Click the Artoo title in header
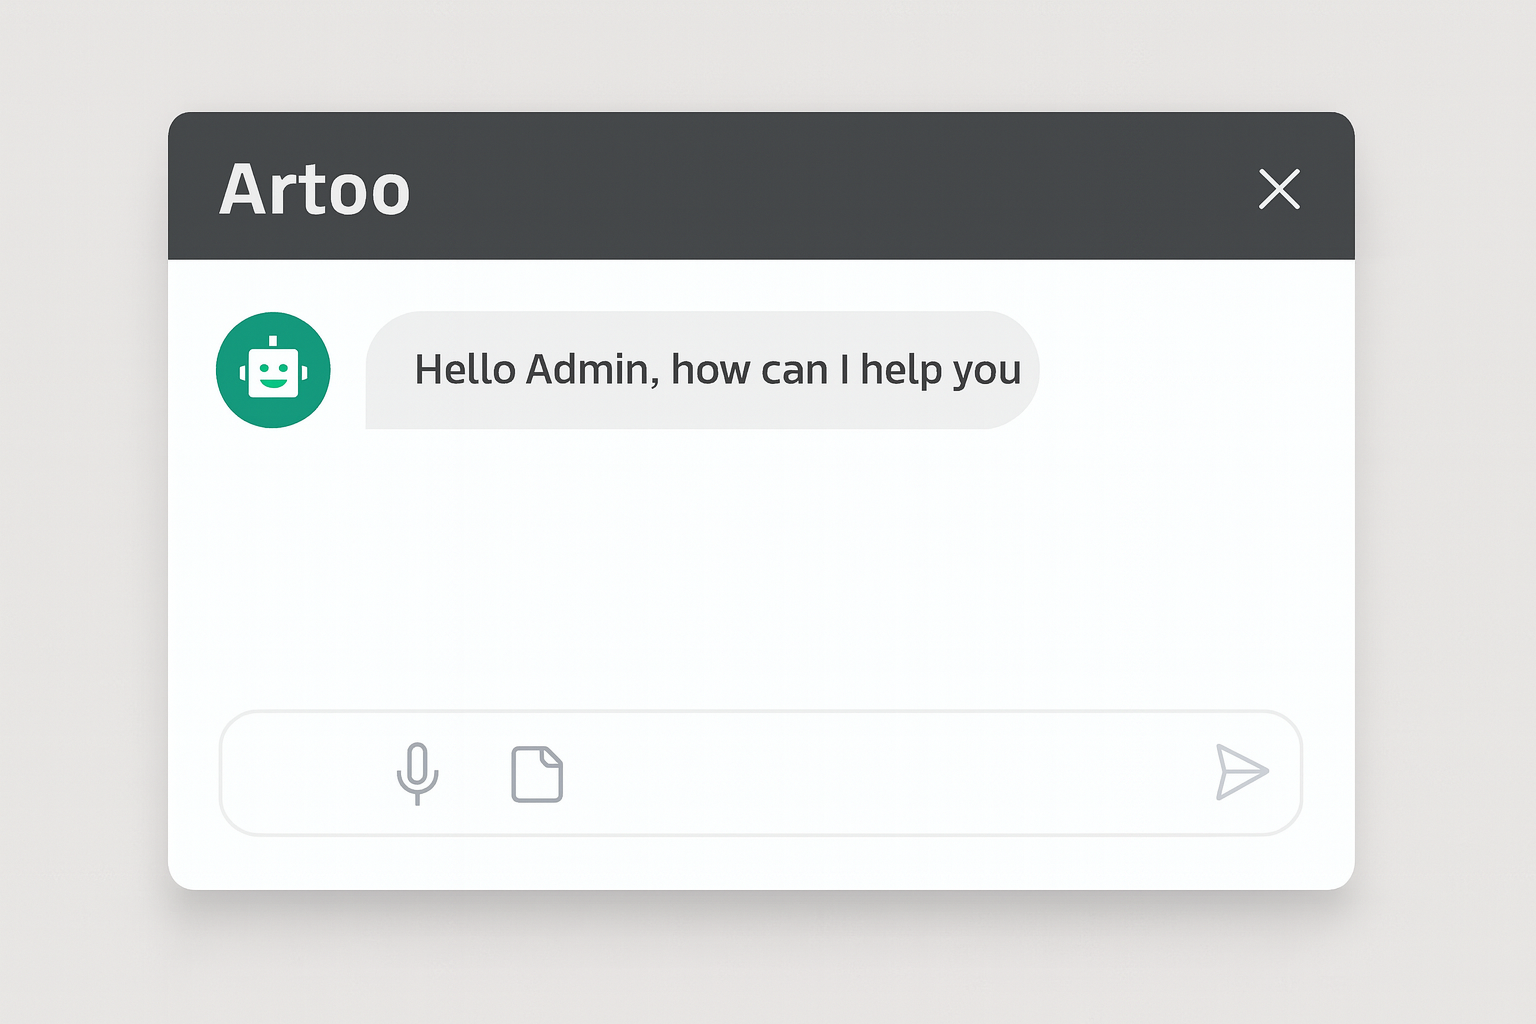 314,189
